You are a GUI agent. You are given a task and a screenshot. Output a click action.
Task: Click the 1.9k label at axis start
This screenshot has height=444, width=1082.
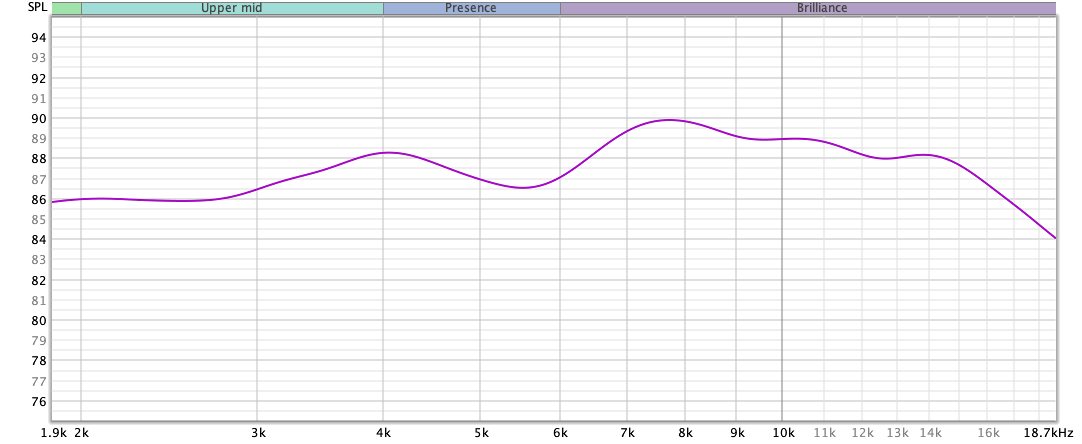tap(55, 432)
